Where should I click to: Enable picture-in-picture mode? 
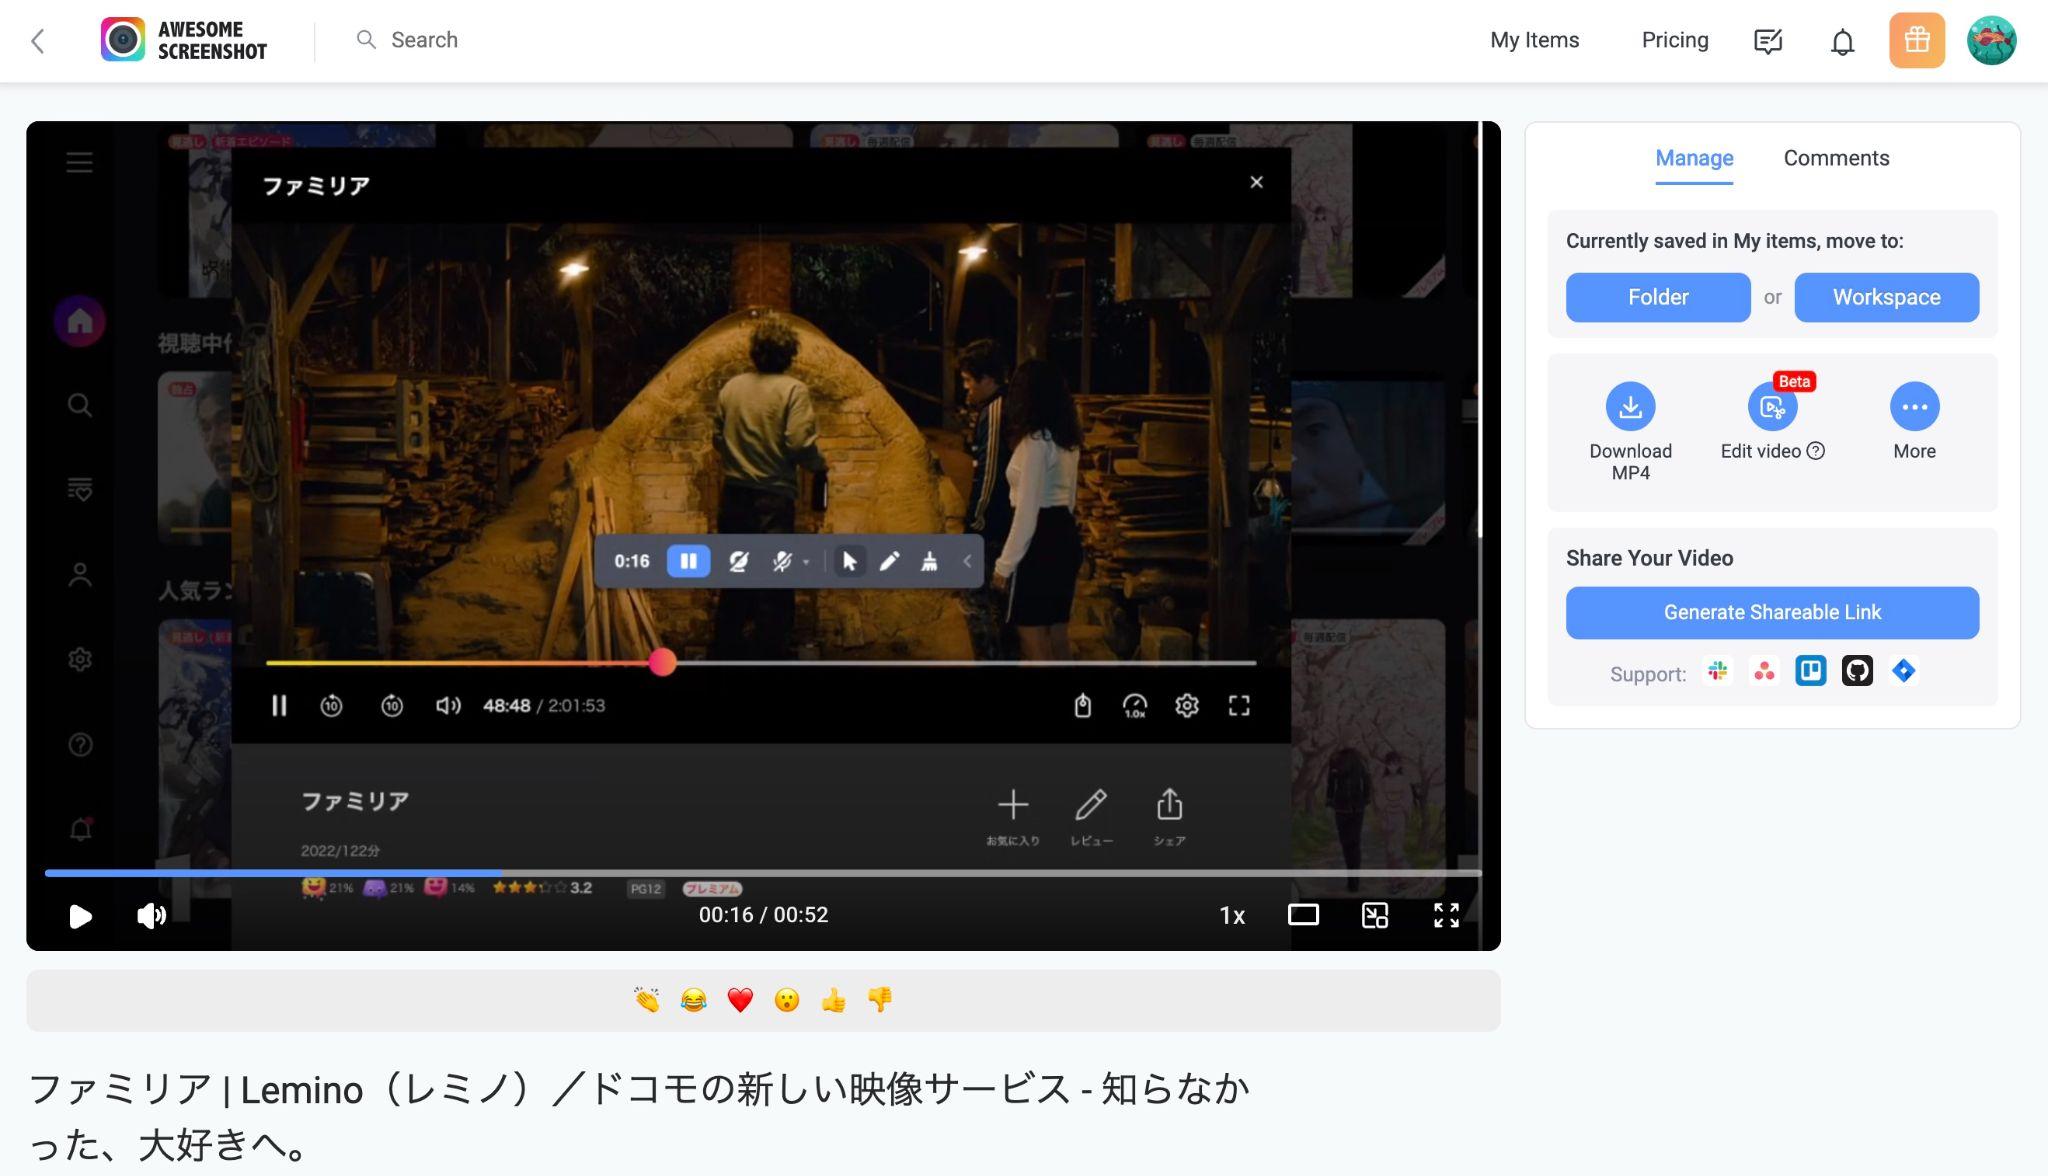[x=1375, y=915]
